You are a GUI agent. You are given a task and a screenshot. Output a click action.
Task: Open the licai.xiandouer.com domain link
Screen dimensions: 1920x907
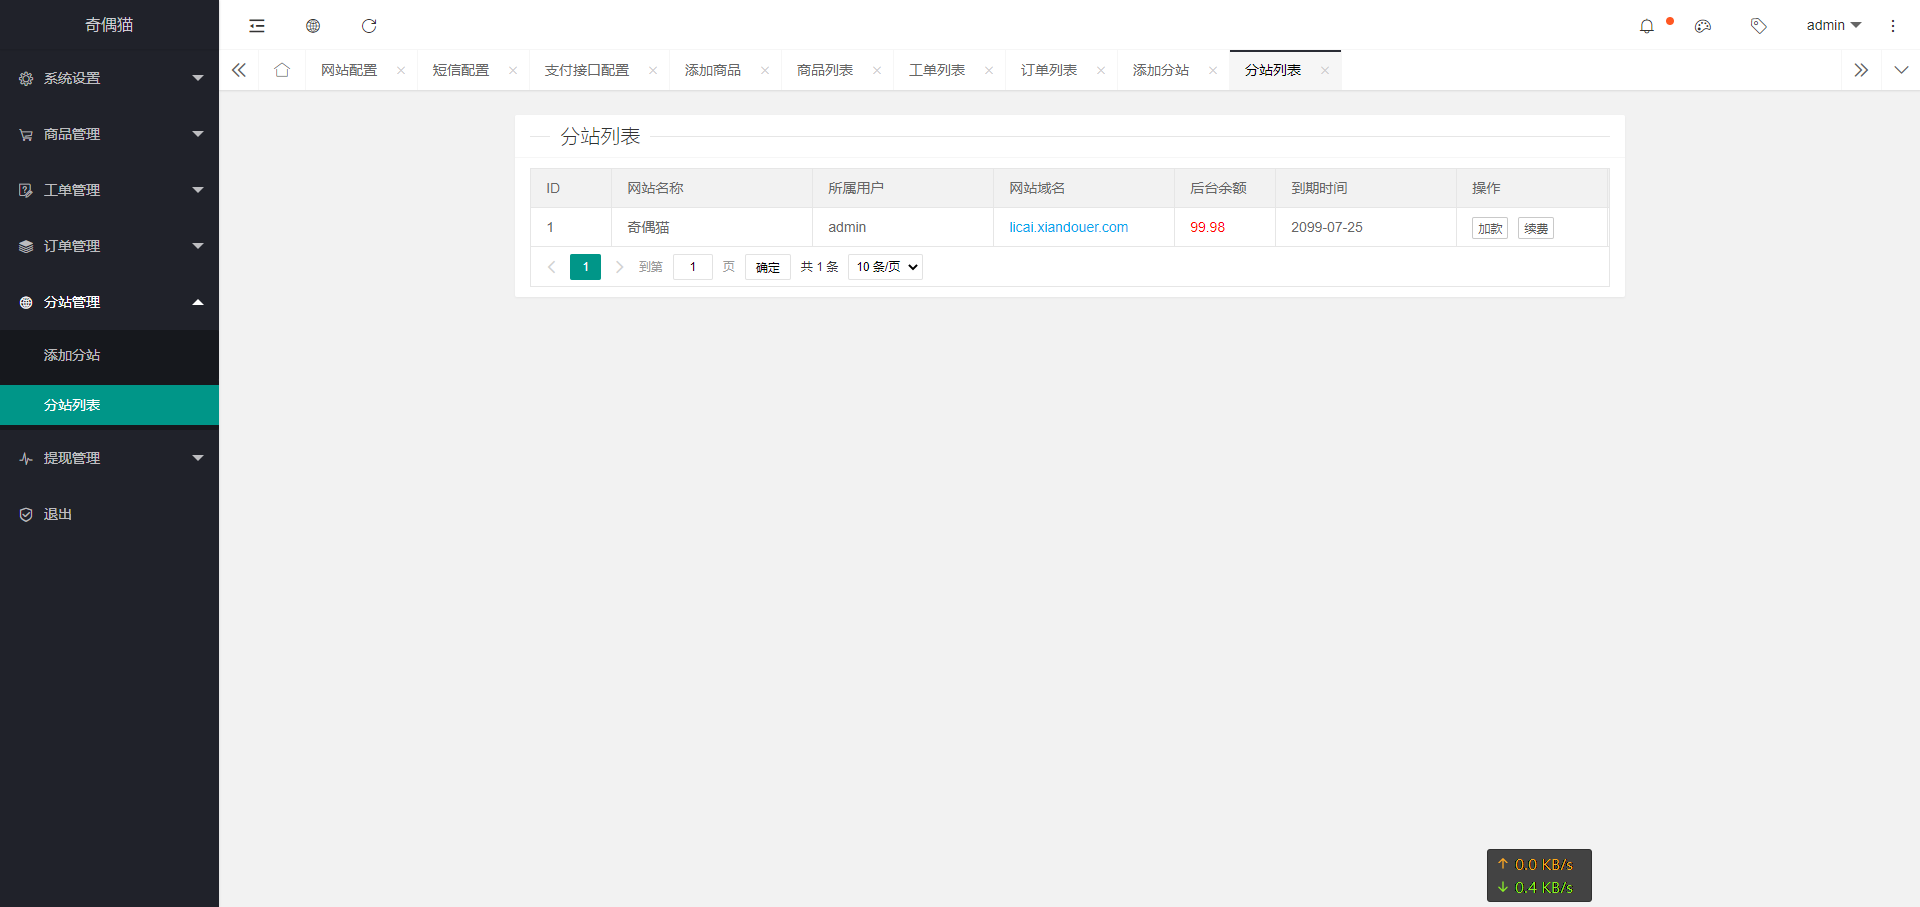tap(1068, 227)
